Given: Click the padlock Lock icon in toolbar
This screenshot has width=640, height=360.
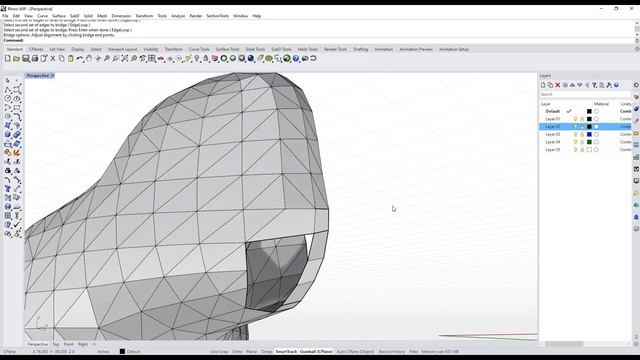Looking at the screenshot, I should point(206,59).
